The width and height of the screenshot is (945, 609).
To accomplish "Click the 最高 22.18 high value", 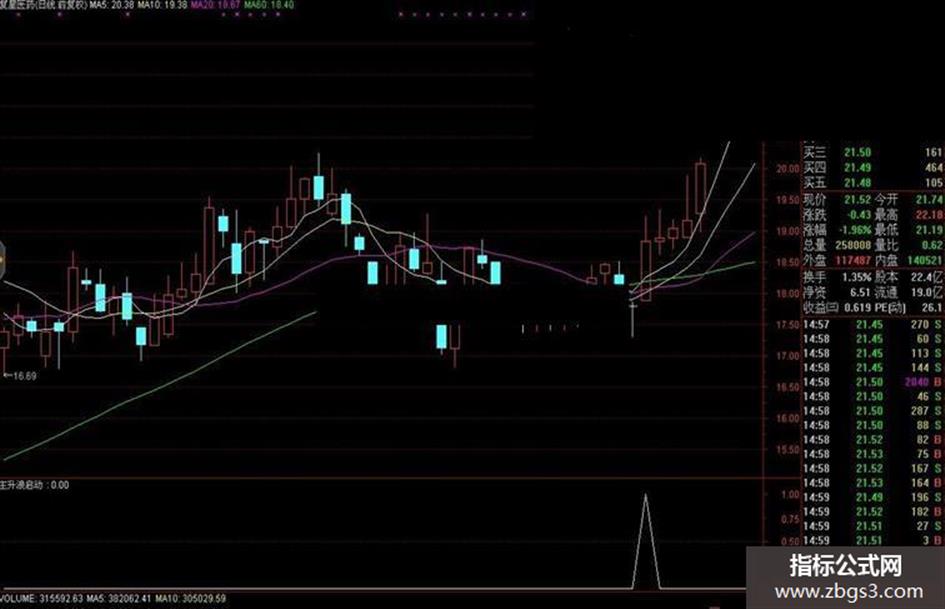I will click(909, 215).
